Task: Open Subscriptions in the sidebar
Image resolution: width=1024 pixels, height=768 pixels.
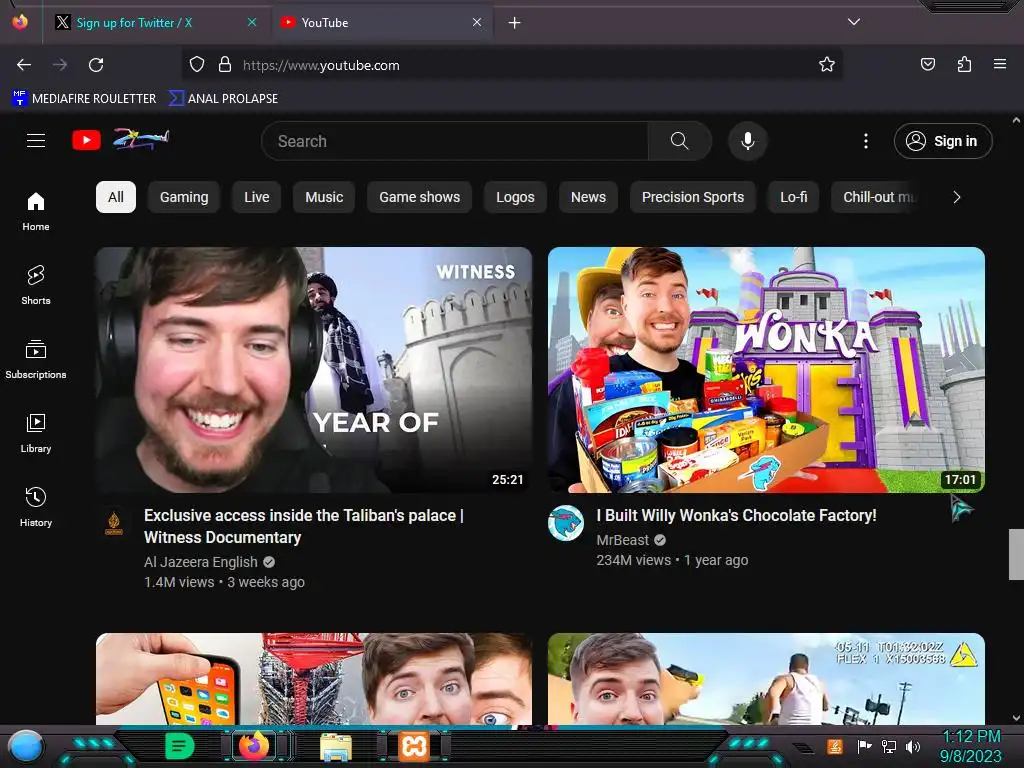Action: (36, 359)
